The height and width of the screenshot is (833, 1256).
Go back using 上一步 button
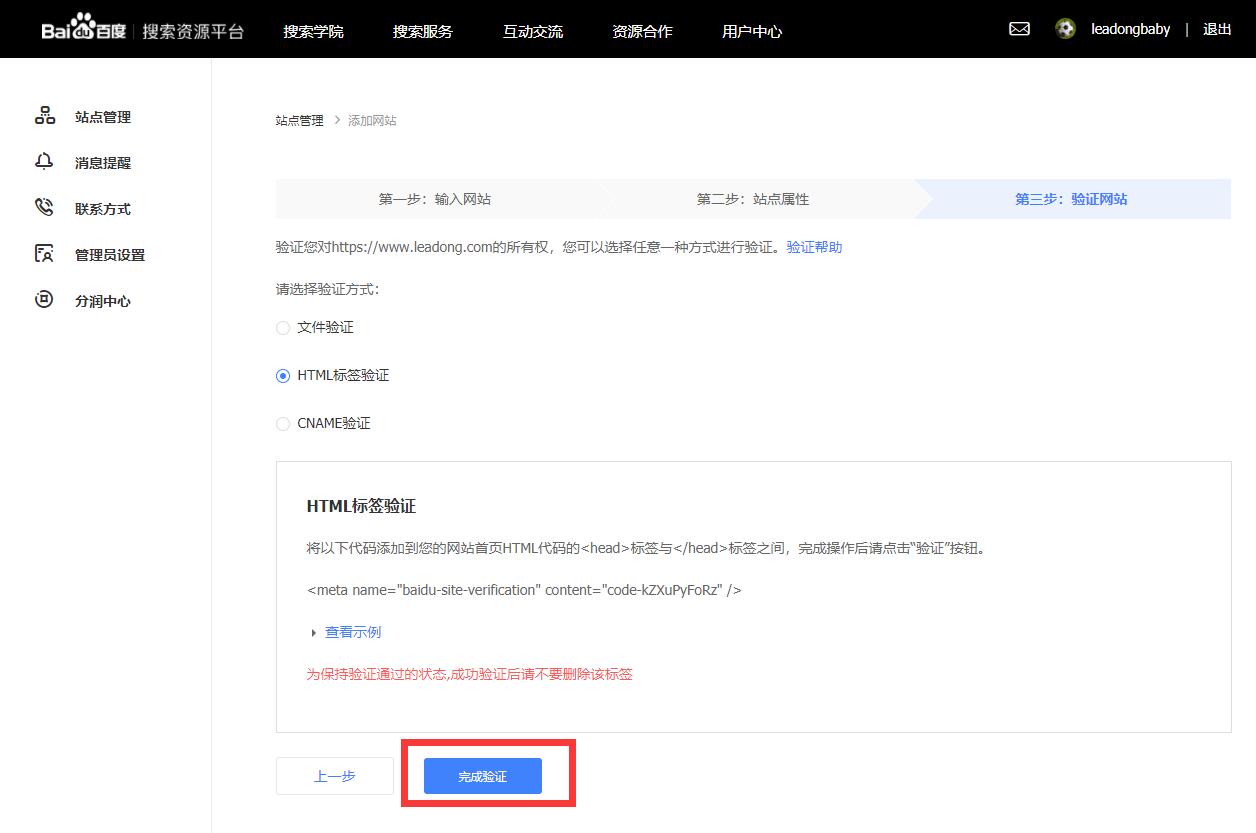[x=334, y=775]
